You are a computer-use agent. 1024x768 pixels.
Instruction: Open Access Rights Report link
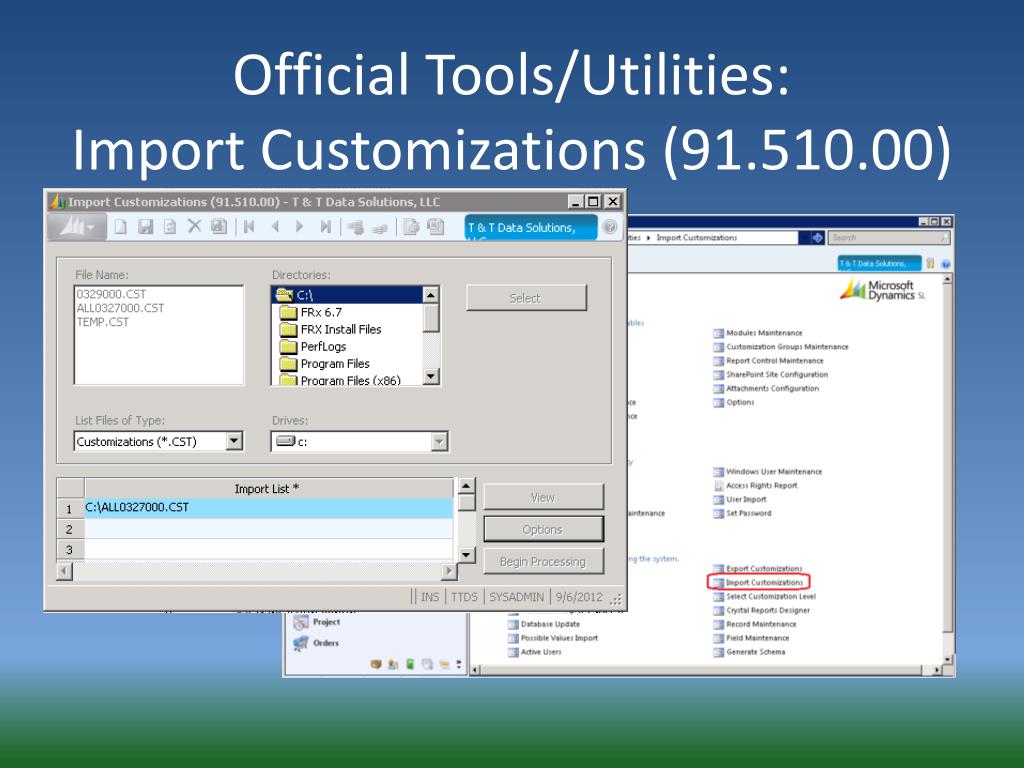(x=755, y=485)
